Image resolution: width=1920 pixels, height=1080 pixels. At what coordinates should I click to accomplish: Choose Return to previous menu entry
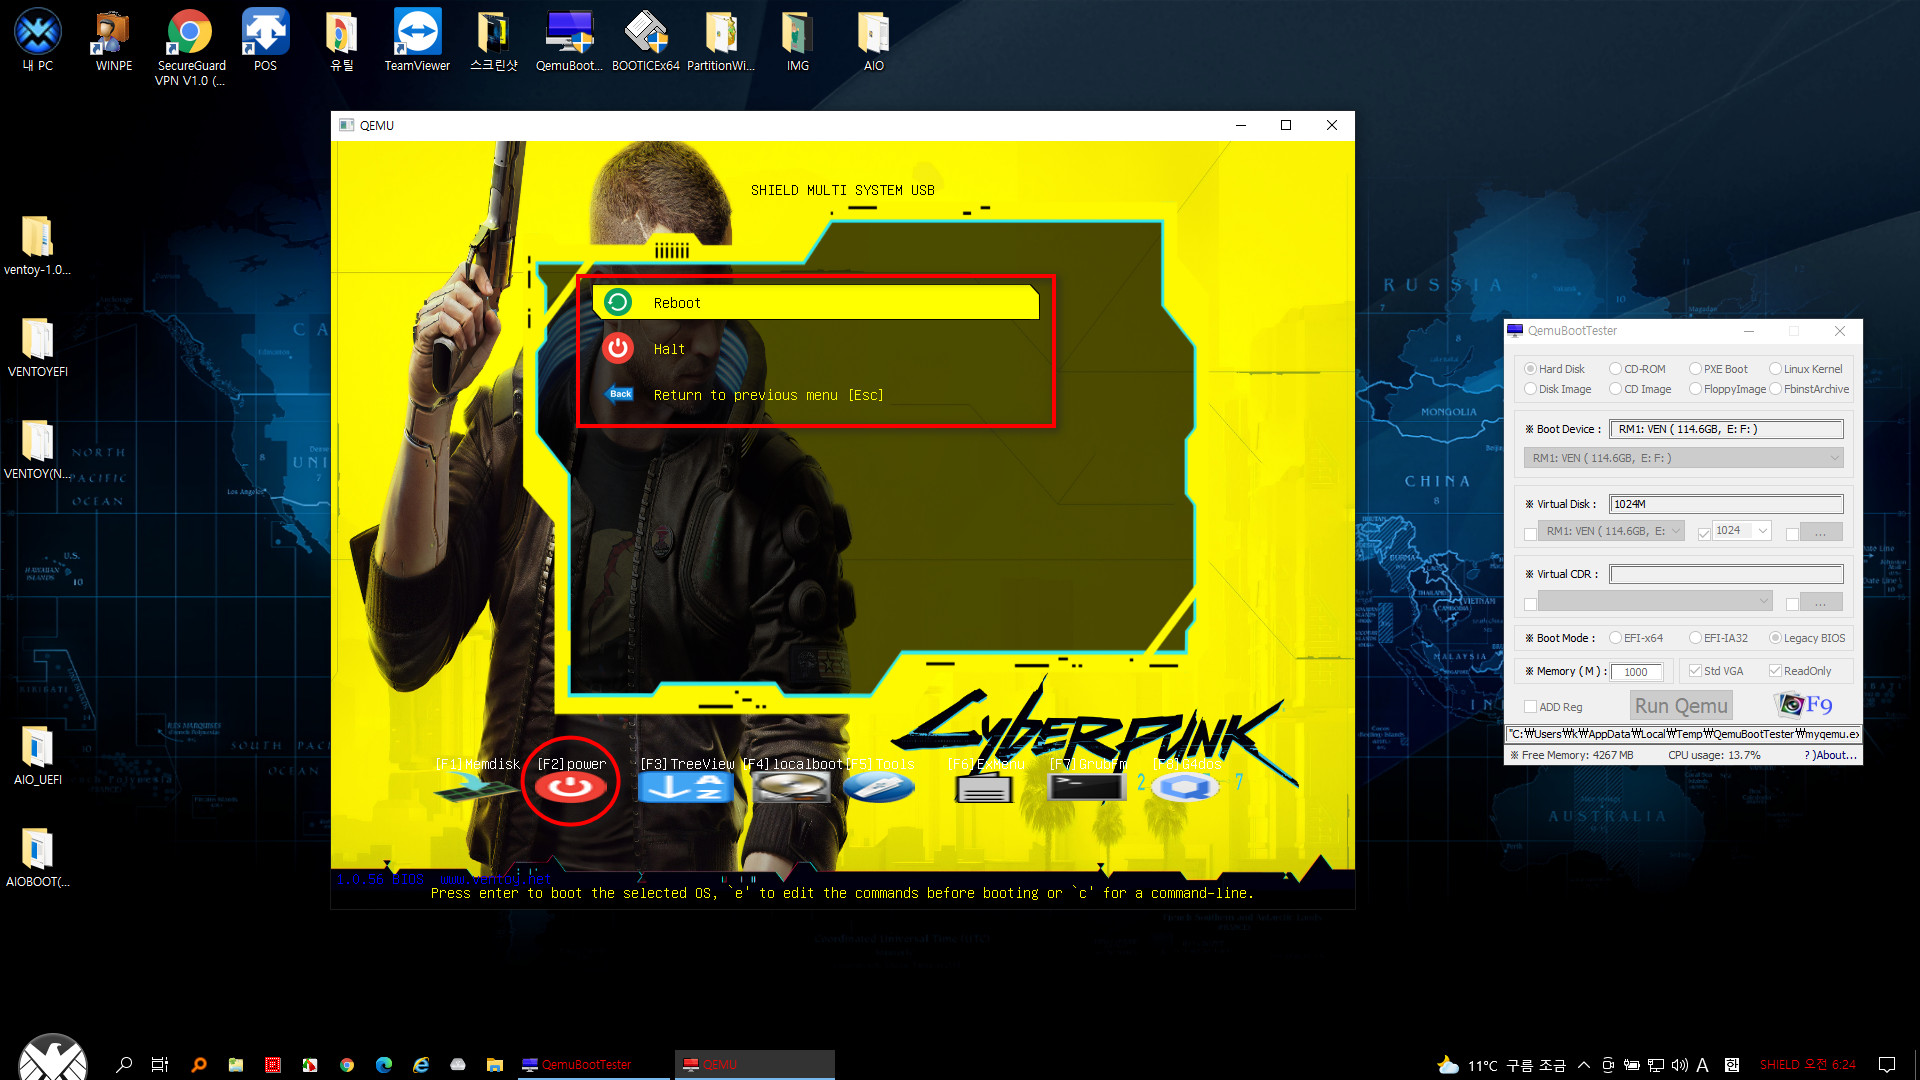[816, 395]
